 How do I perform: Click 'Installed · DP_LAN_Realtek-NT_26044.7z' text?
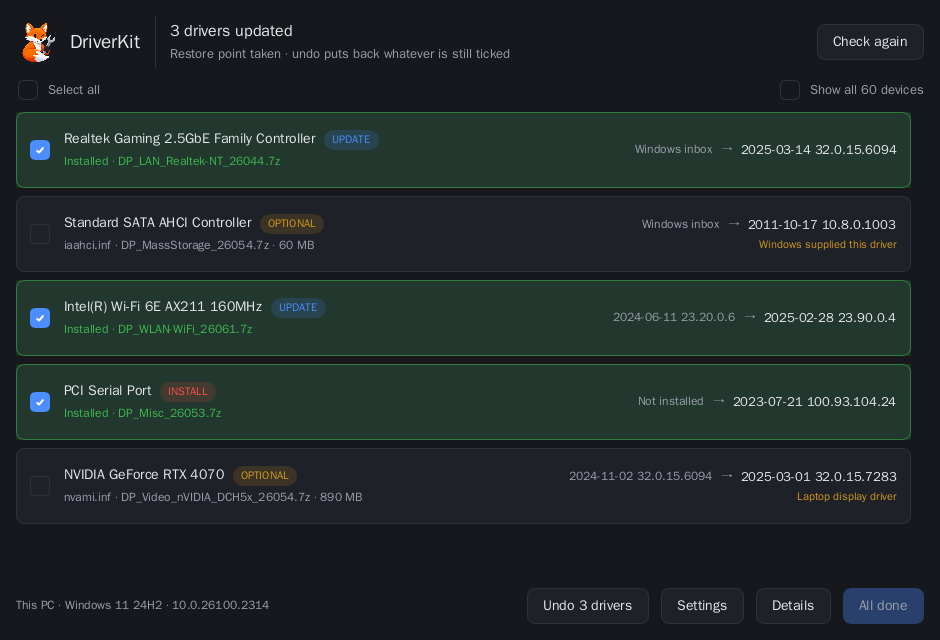pos(172,161)
